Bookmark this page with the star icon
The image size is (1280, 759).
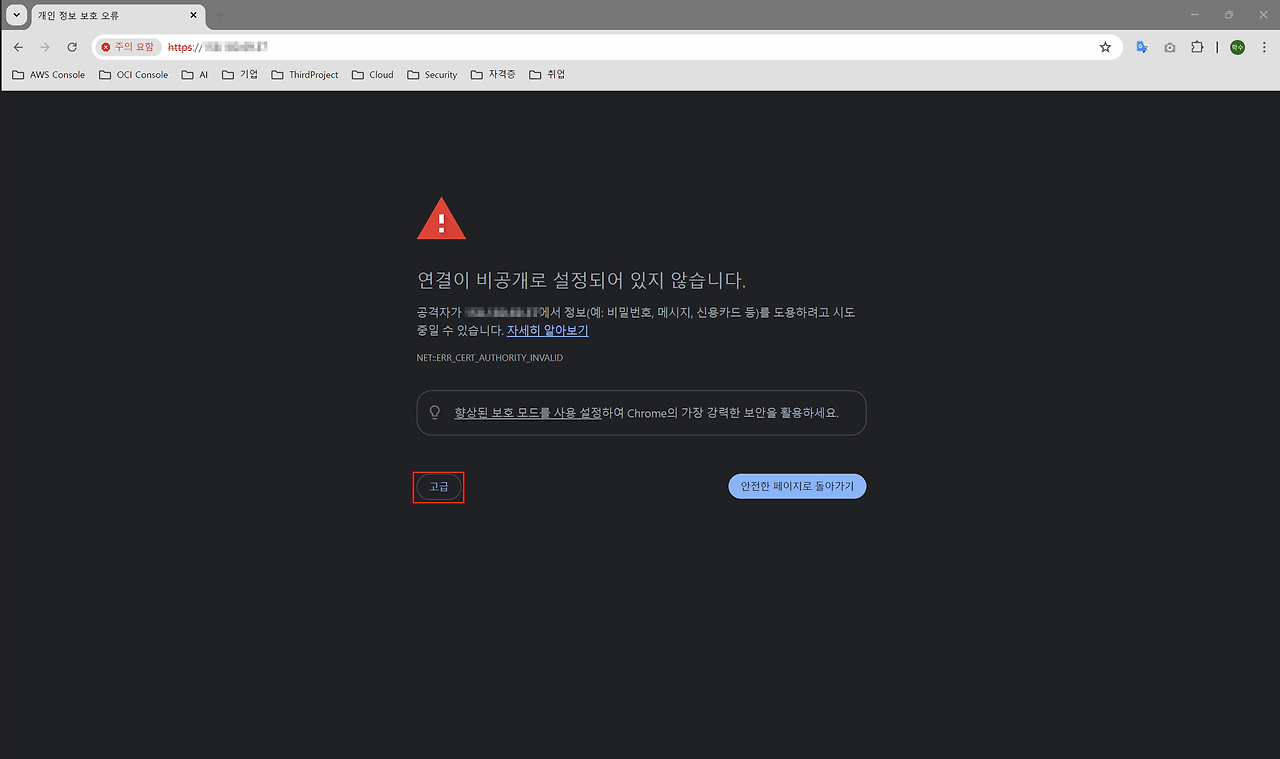tap(1105, 47)
